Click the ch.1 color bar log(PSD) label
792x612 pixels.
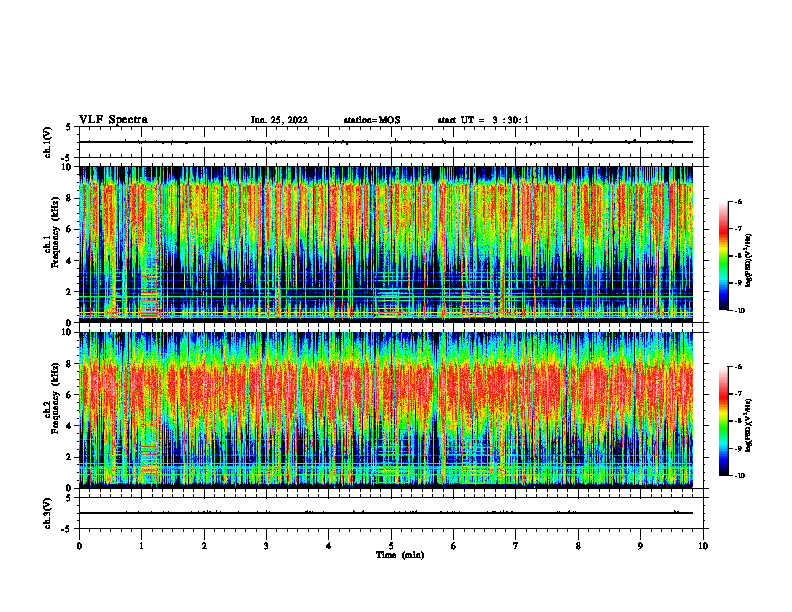(749, 261)
